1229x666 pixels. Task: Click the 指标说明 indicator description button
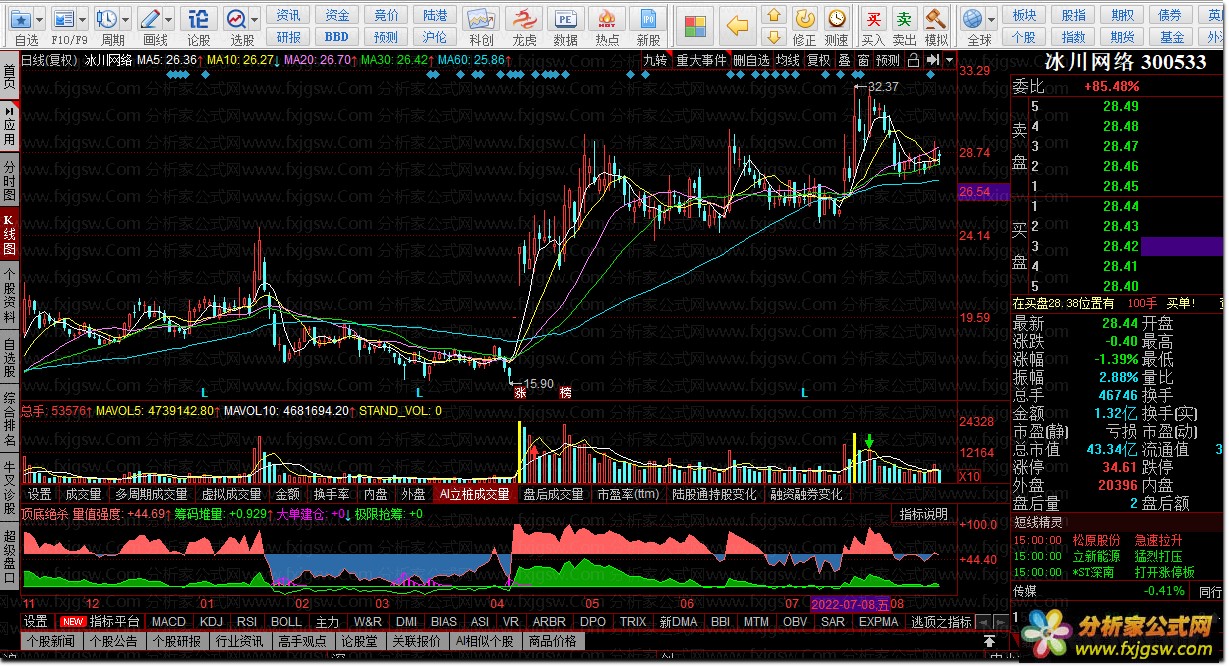point(923,514)
